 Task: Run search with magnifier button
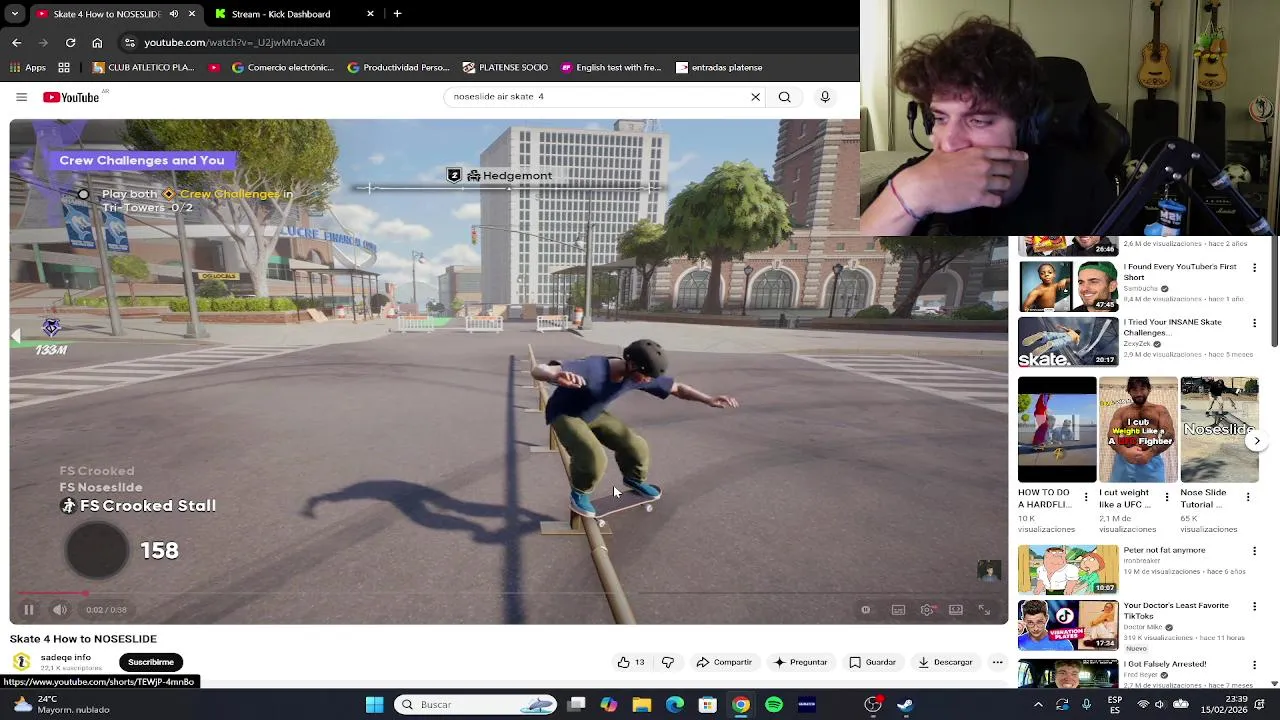coord(785,97)
